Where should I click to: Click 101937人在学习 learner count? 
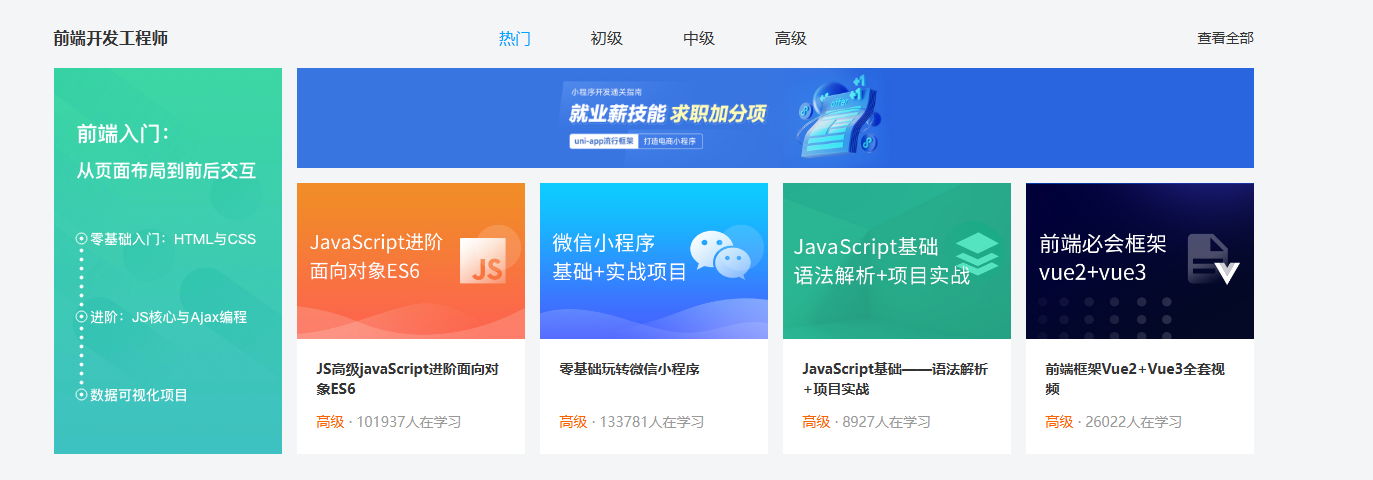click(409, 422)
